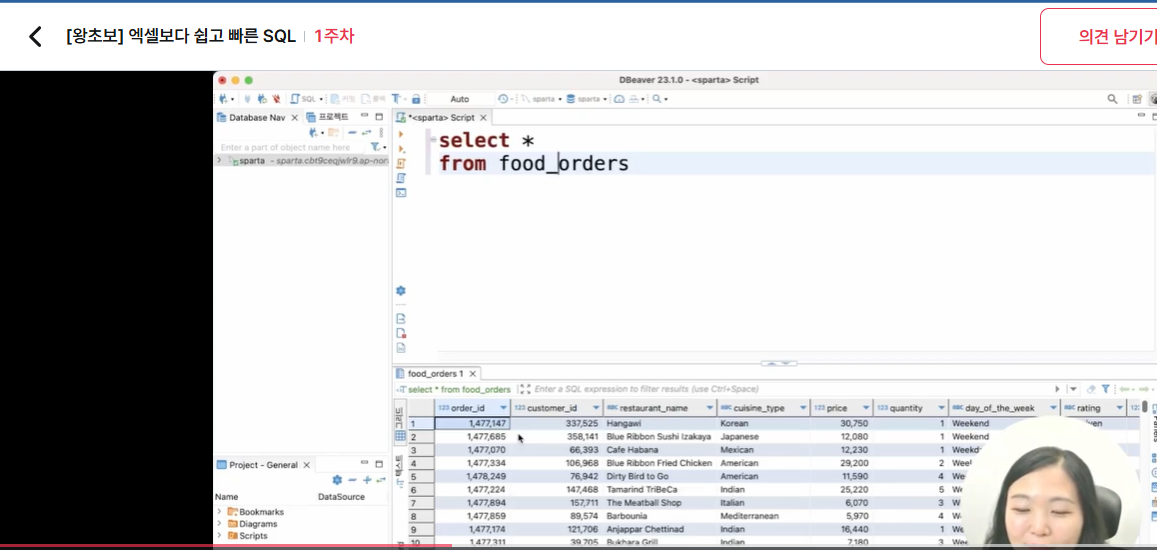Click the global search magnifier at right

[1112, 99]
